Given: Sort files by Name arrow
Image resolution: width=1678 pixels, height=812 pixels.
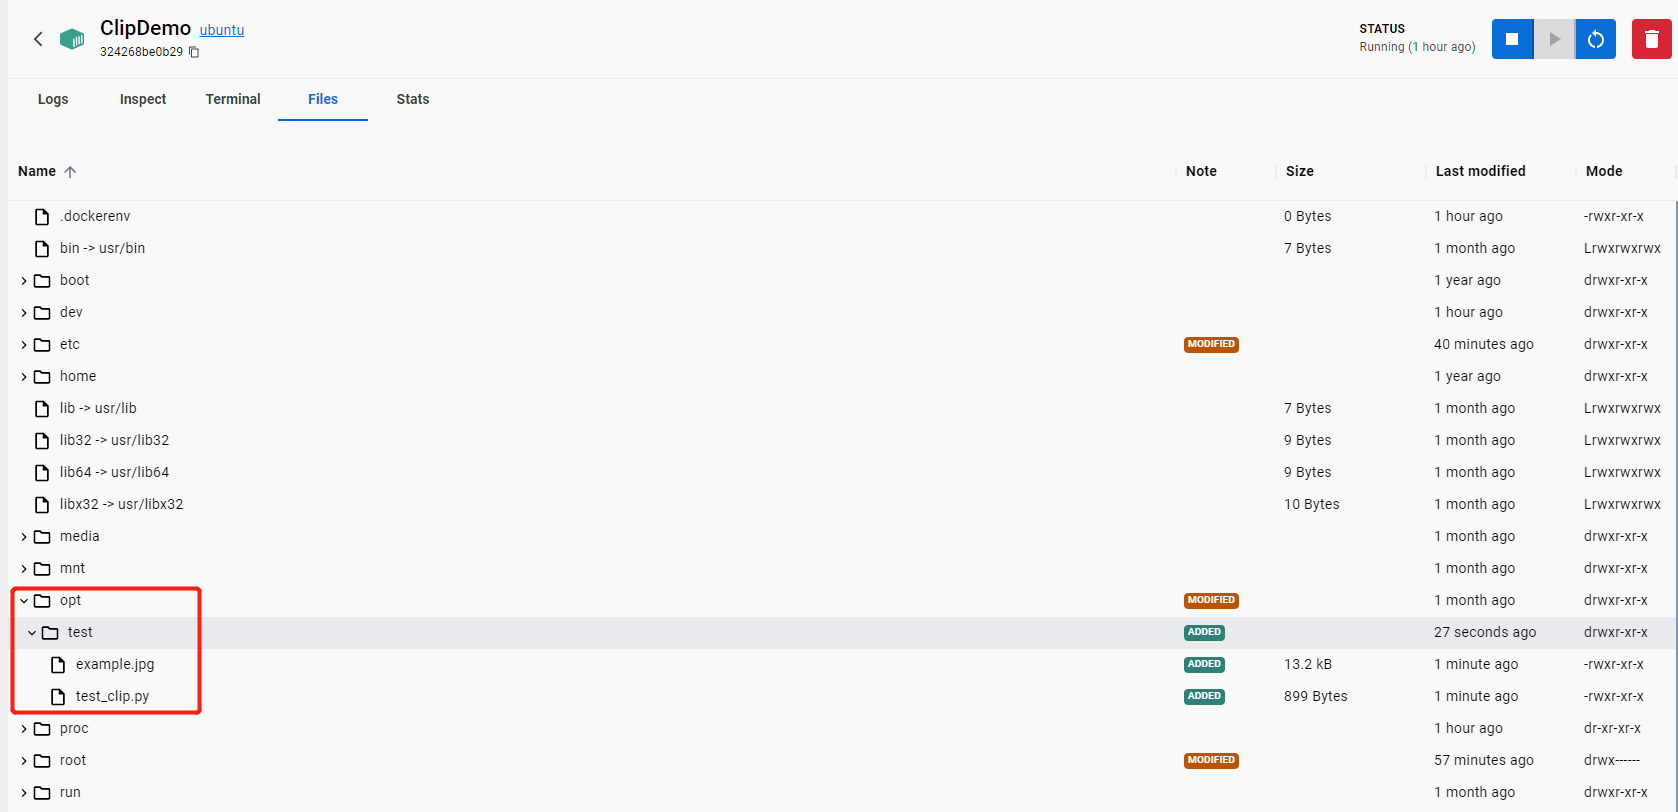Looking at the screenshot, I should [x=70, y=172].
